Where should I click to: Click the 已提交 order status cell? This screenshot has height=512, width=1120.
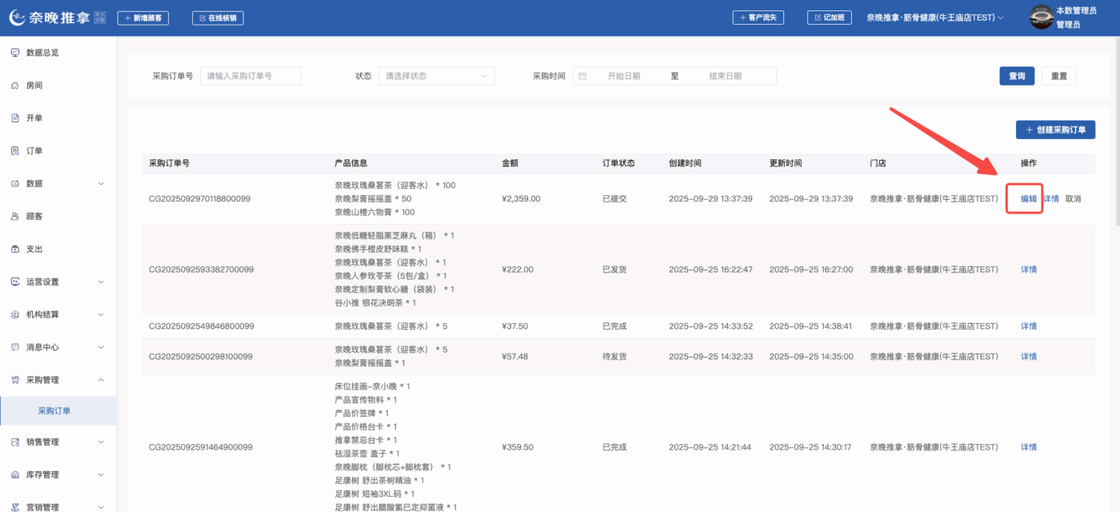click(614, 199)
